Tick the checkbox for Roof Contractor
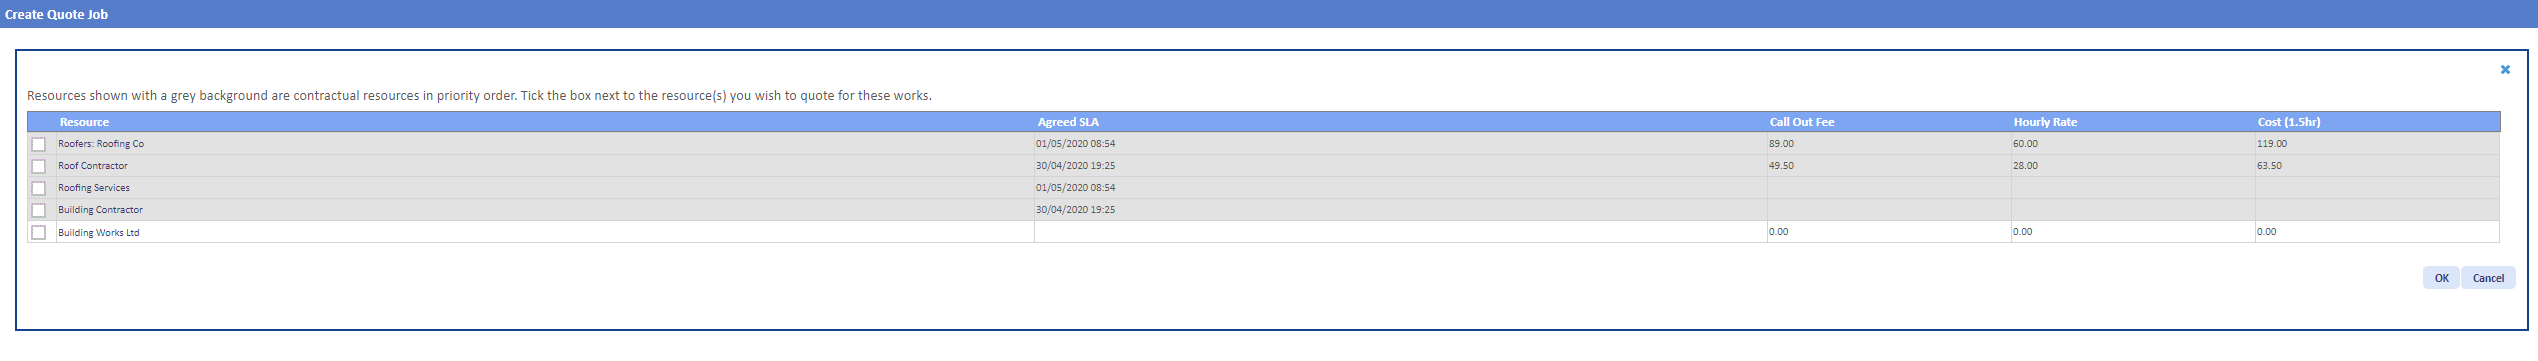This screenshot has width=2538, height=361. click(x=39, y=166)
